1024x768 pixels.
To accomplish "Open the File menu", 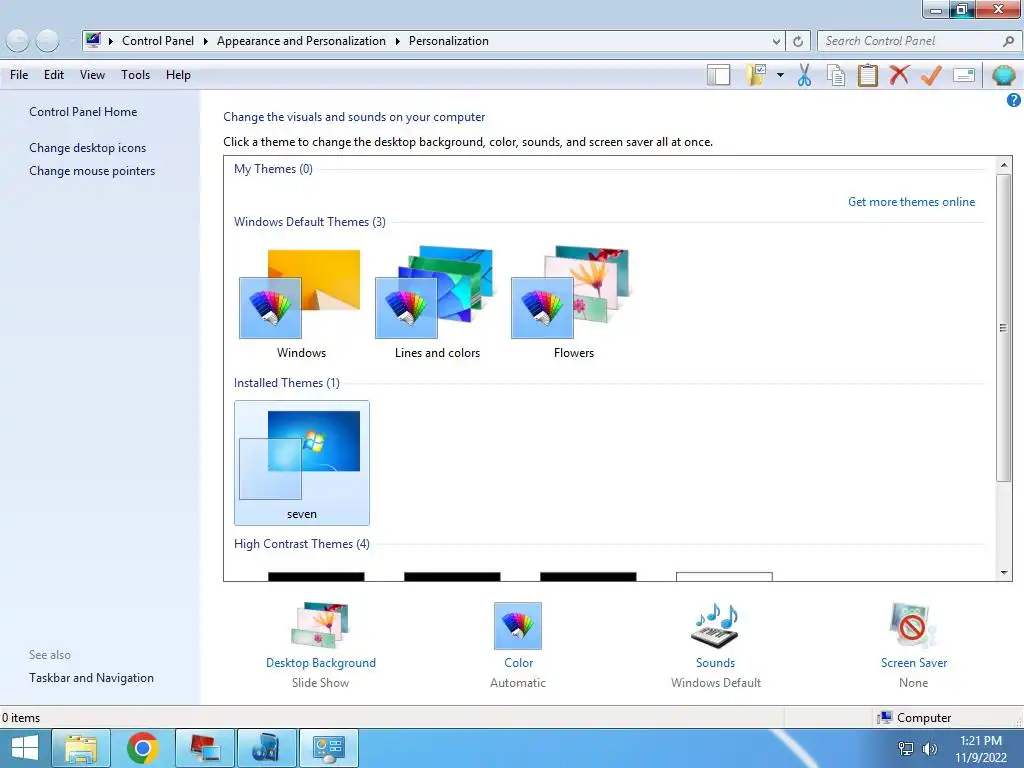I will [19, 75].
